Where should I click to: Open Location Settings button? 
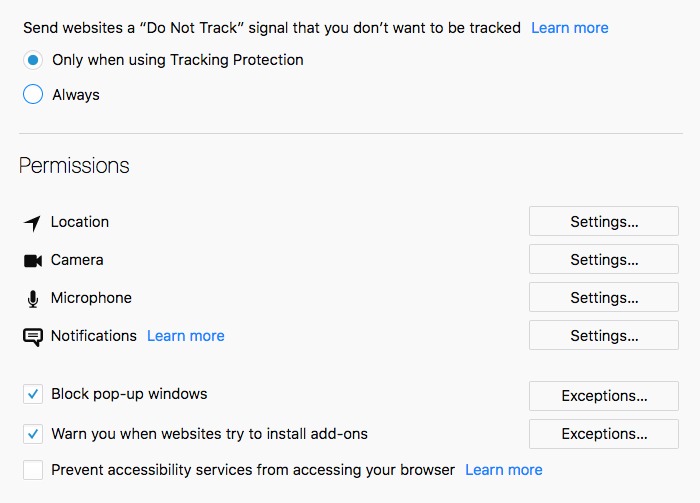(x=604, y=221)
